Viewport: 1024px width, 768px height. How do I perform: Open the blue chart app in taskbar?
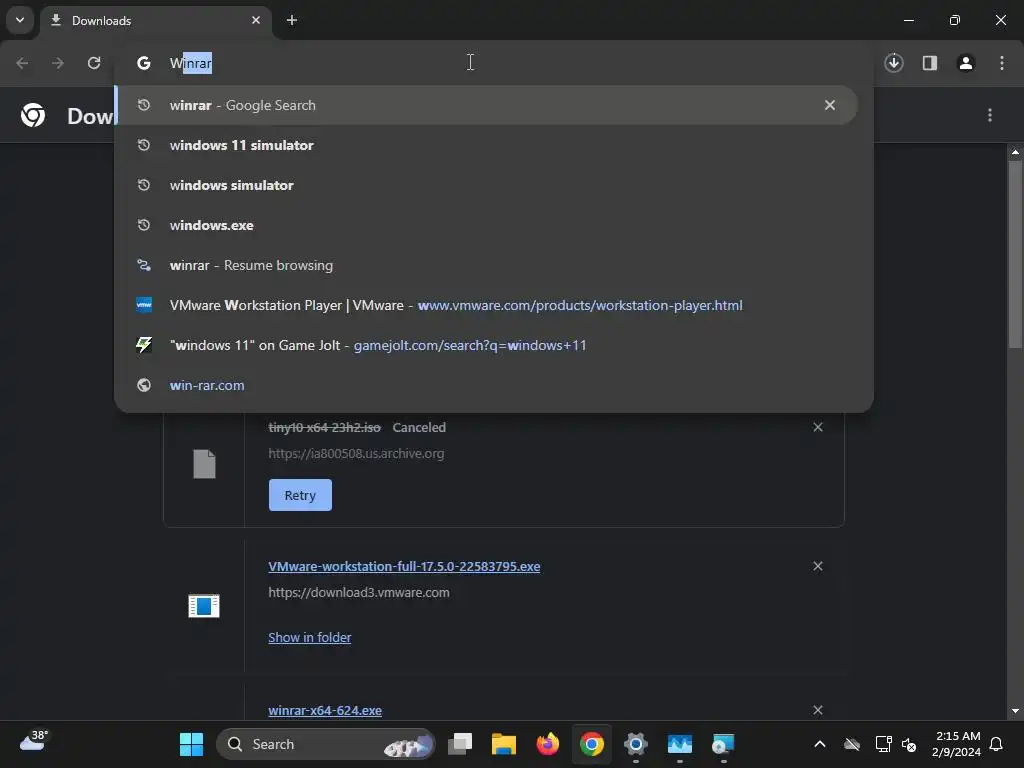coord(679,744)
